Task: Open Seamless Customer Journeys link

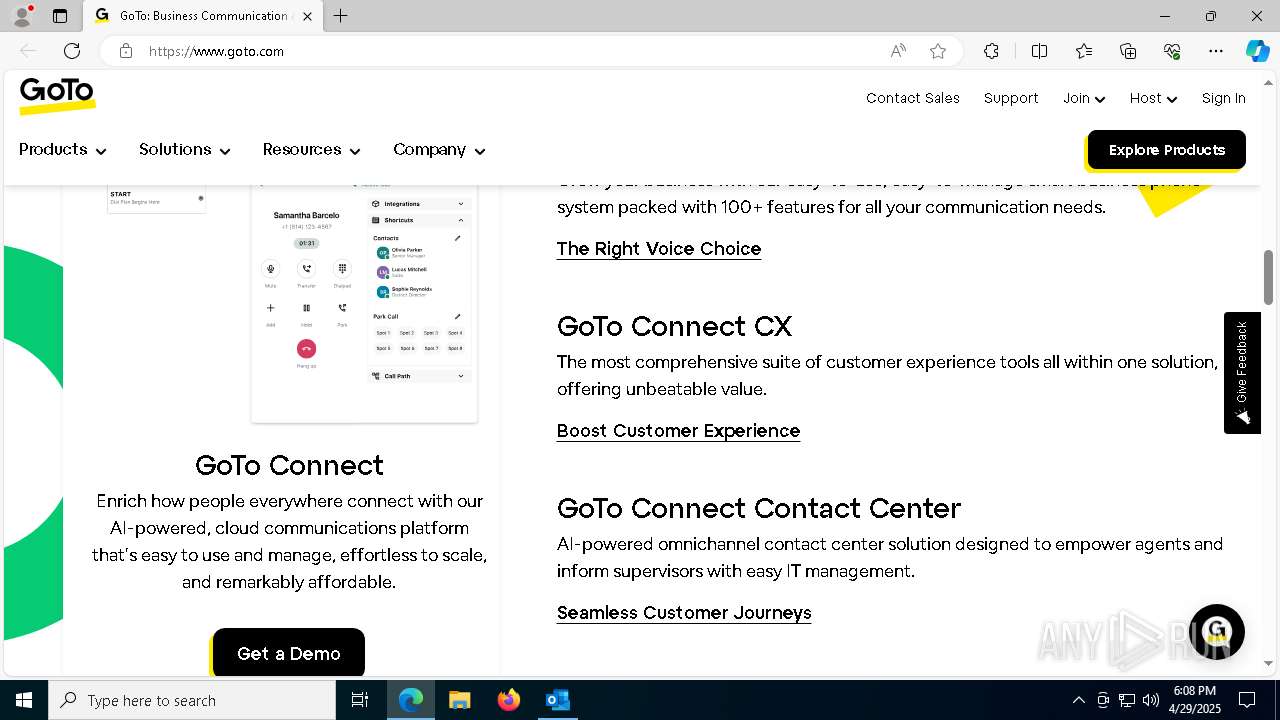Action: [x=684, y=612]
